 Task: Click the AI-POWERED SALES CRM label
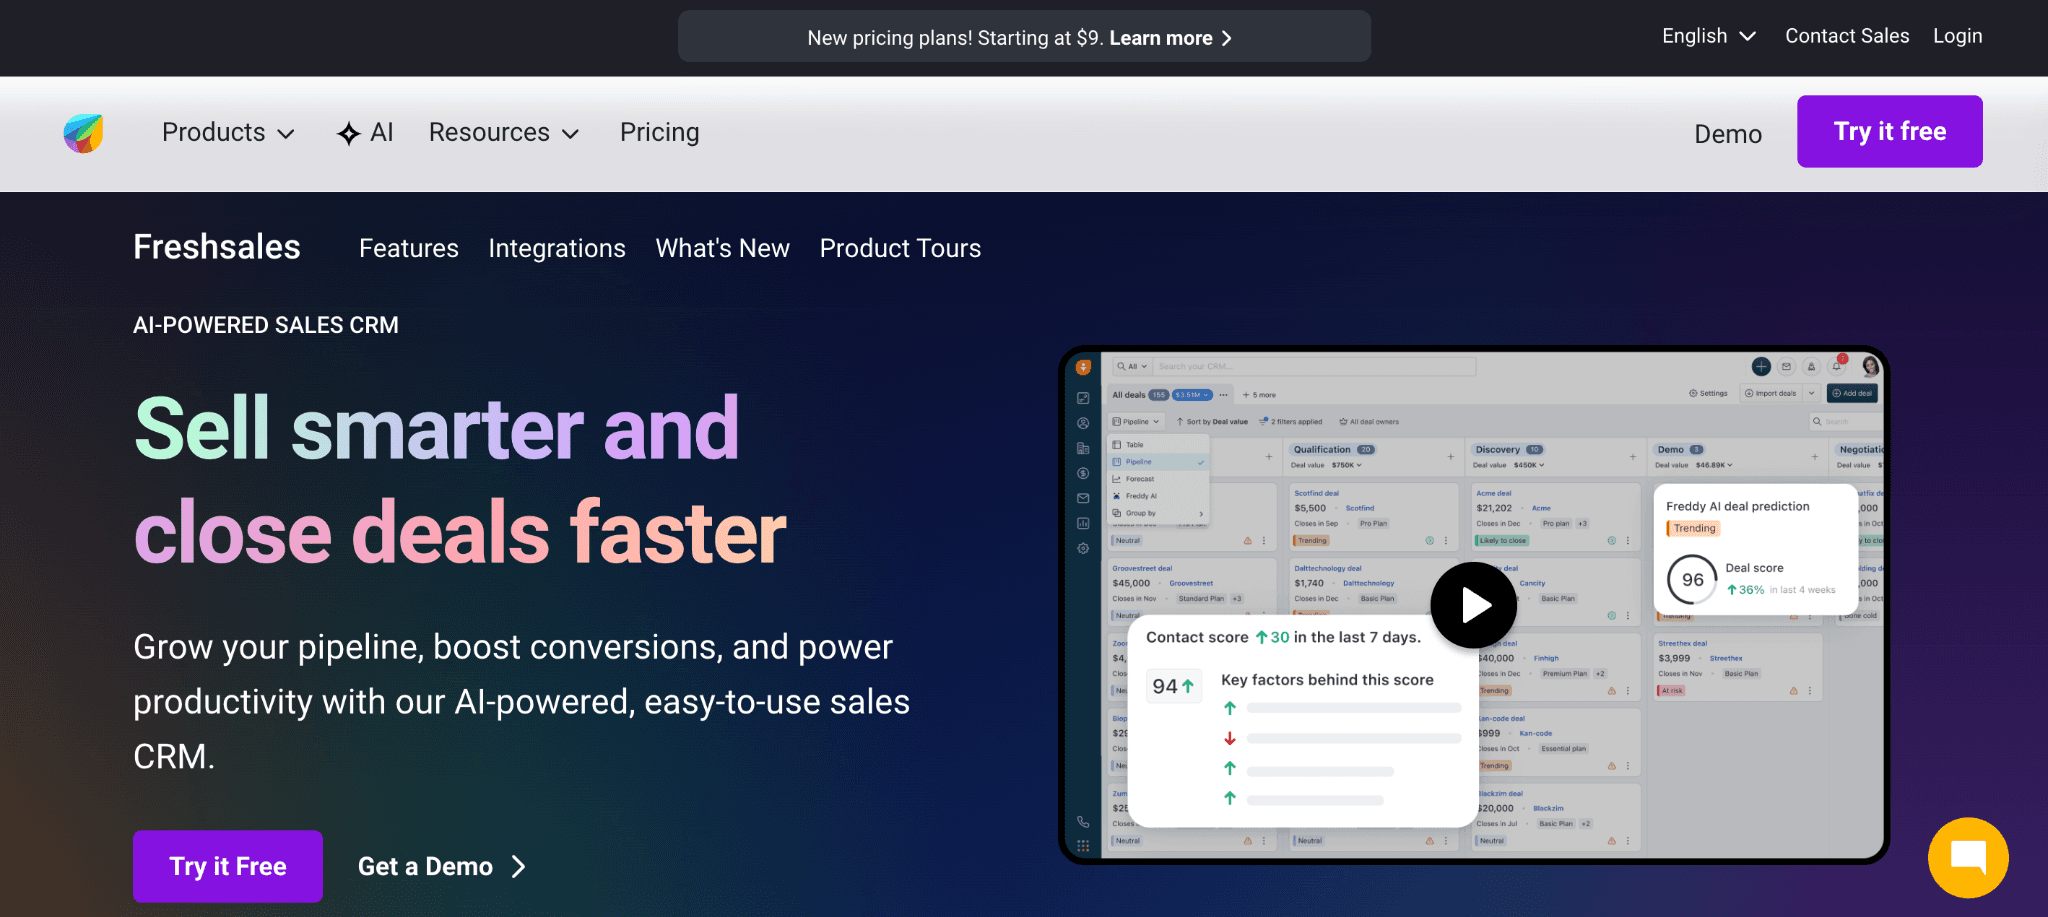[x=266, y=325]
